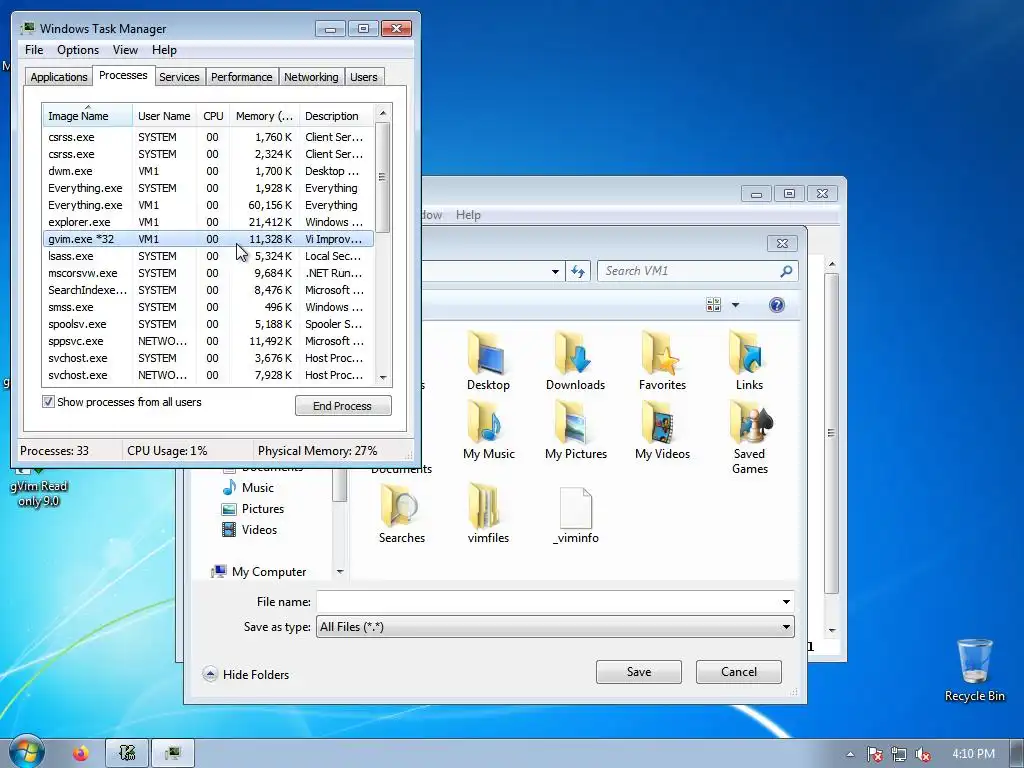Image resolution: width=1024 pixels, height=768 pixels.
Task: Click the change view icon in save dialog
Action: coord(713,305)
